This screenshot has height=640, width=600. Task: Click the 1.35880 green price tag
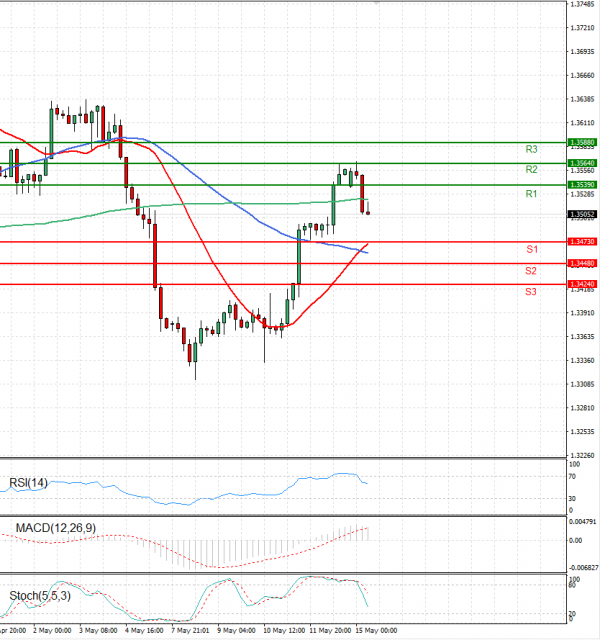click(581, 143)
